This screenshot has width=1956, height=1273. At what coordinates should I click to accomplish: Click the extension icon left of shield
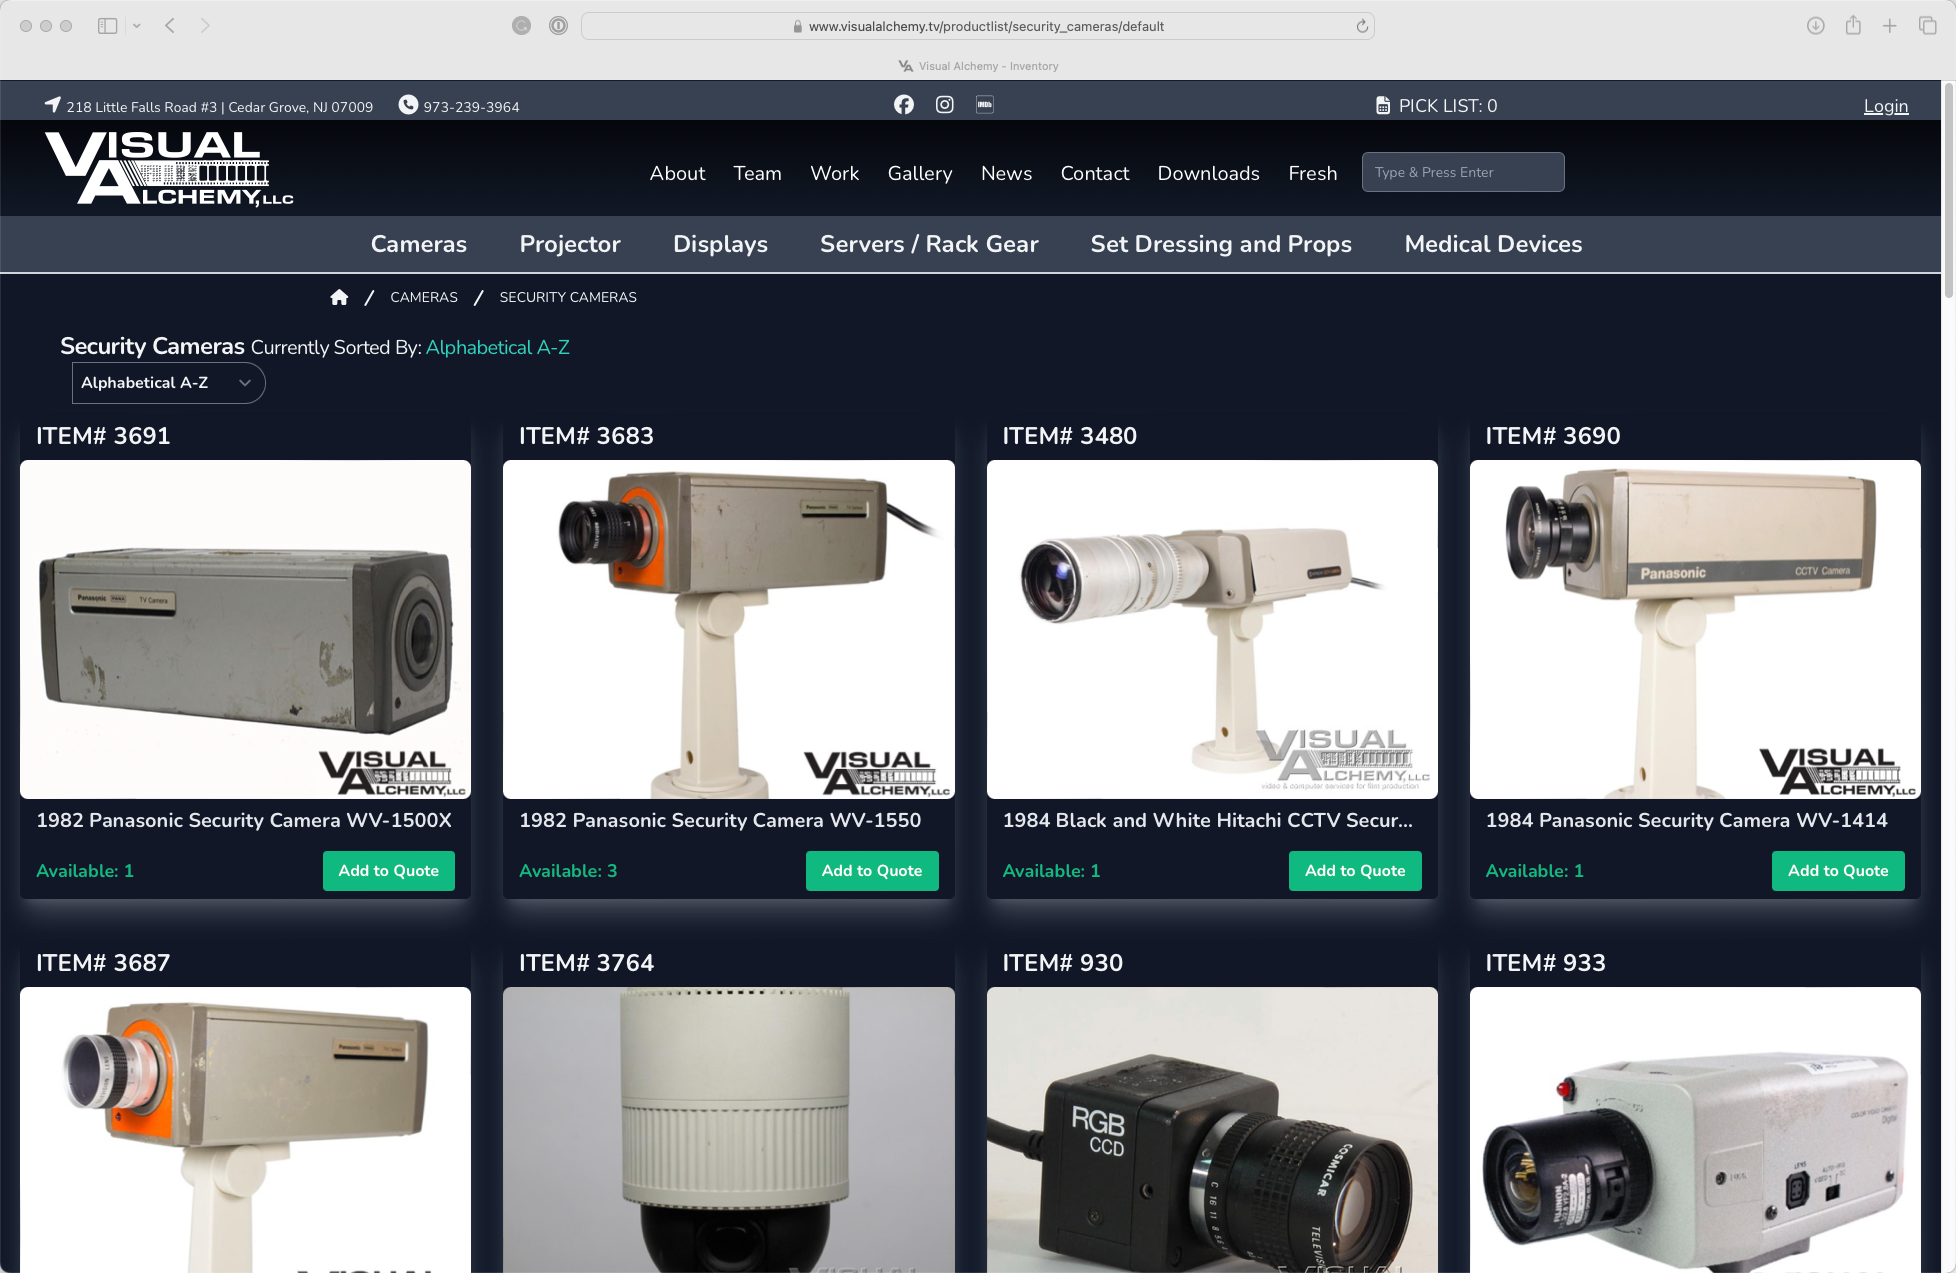pos(521,26)
